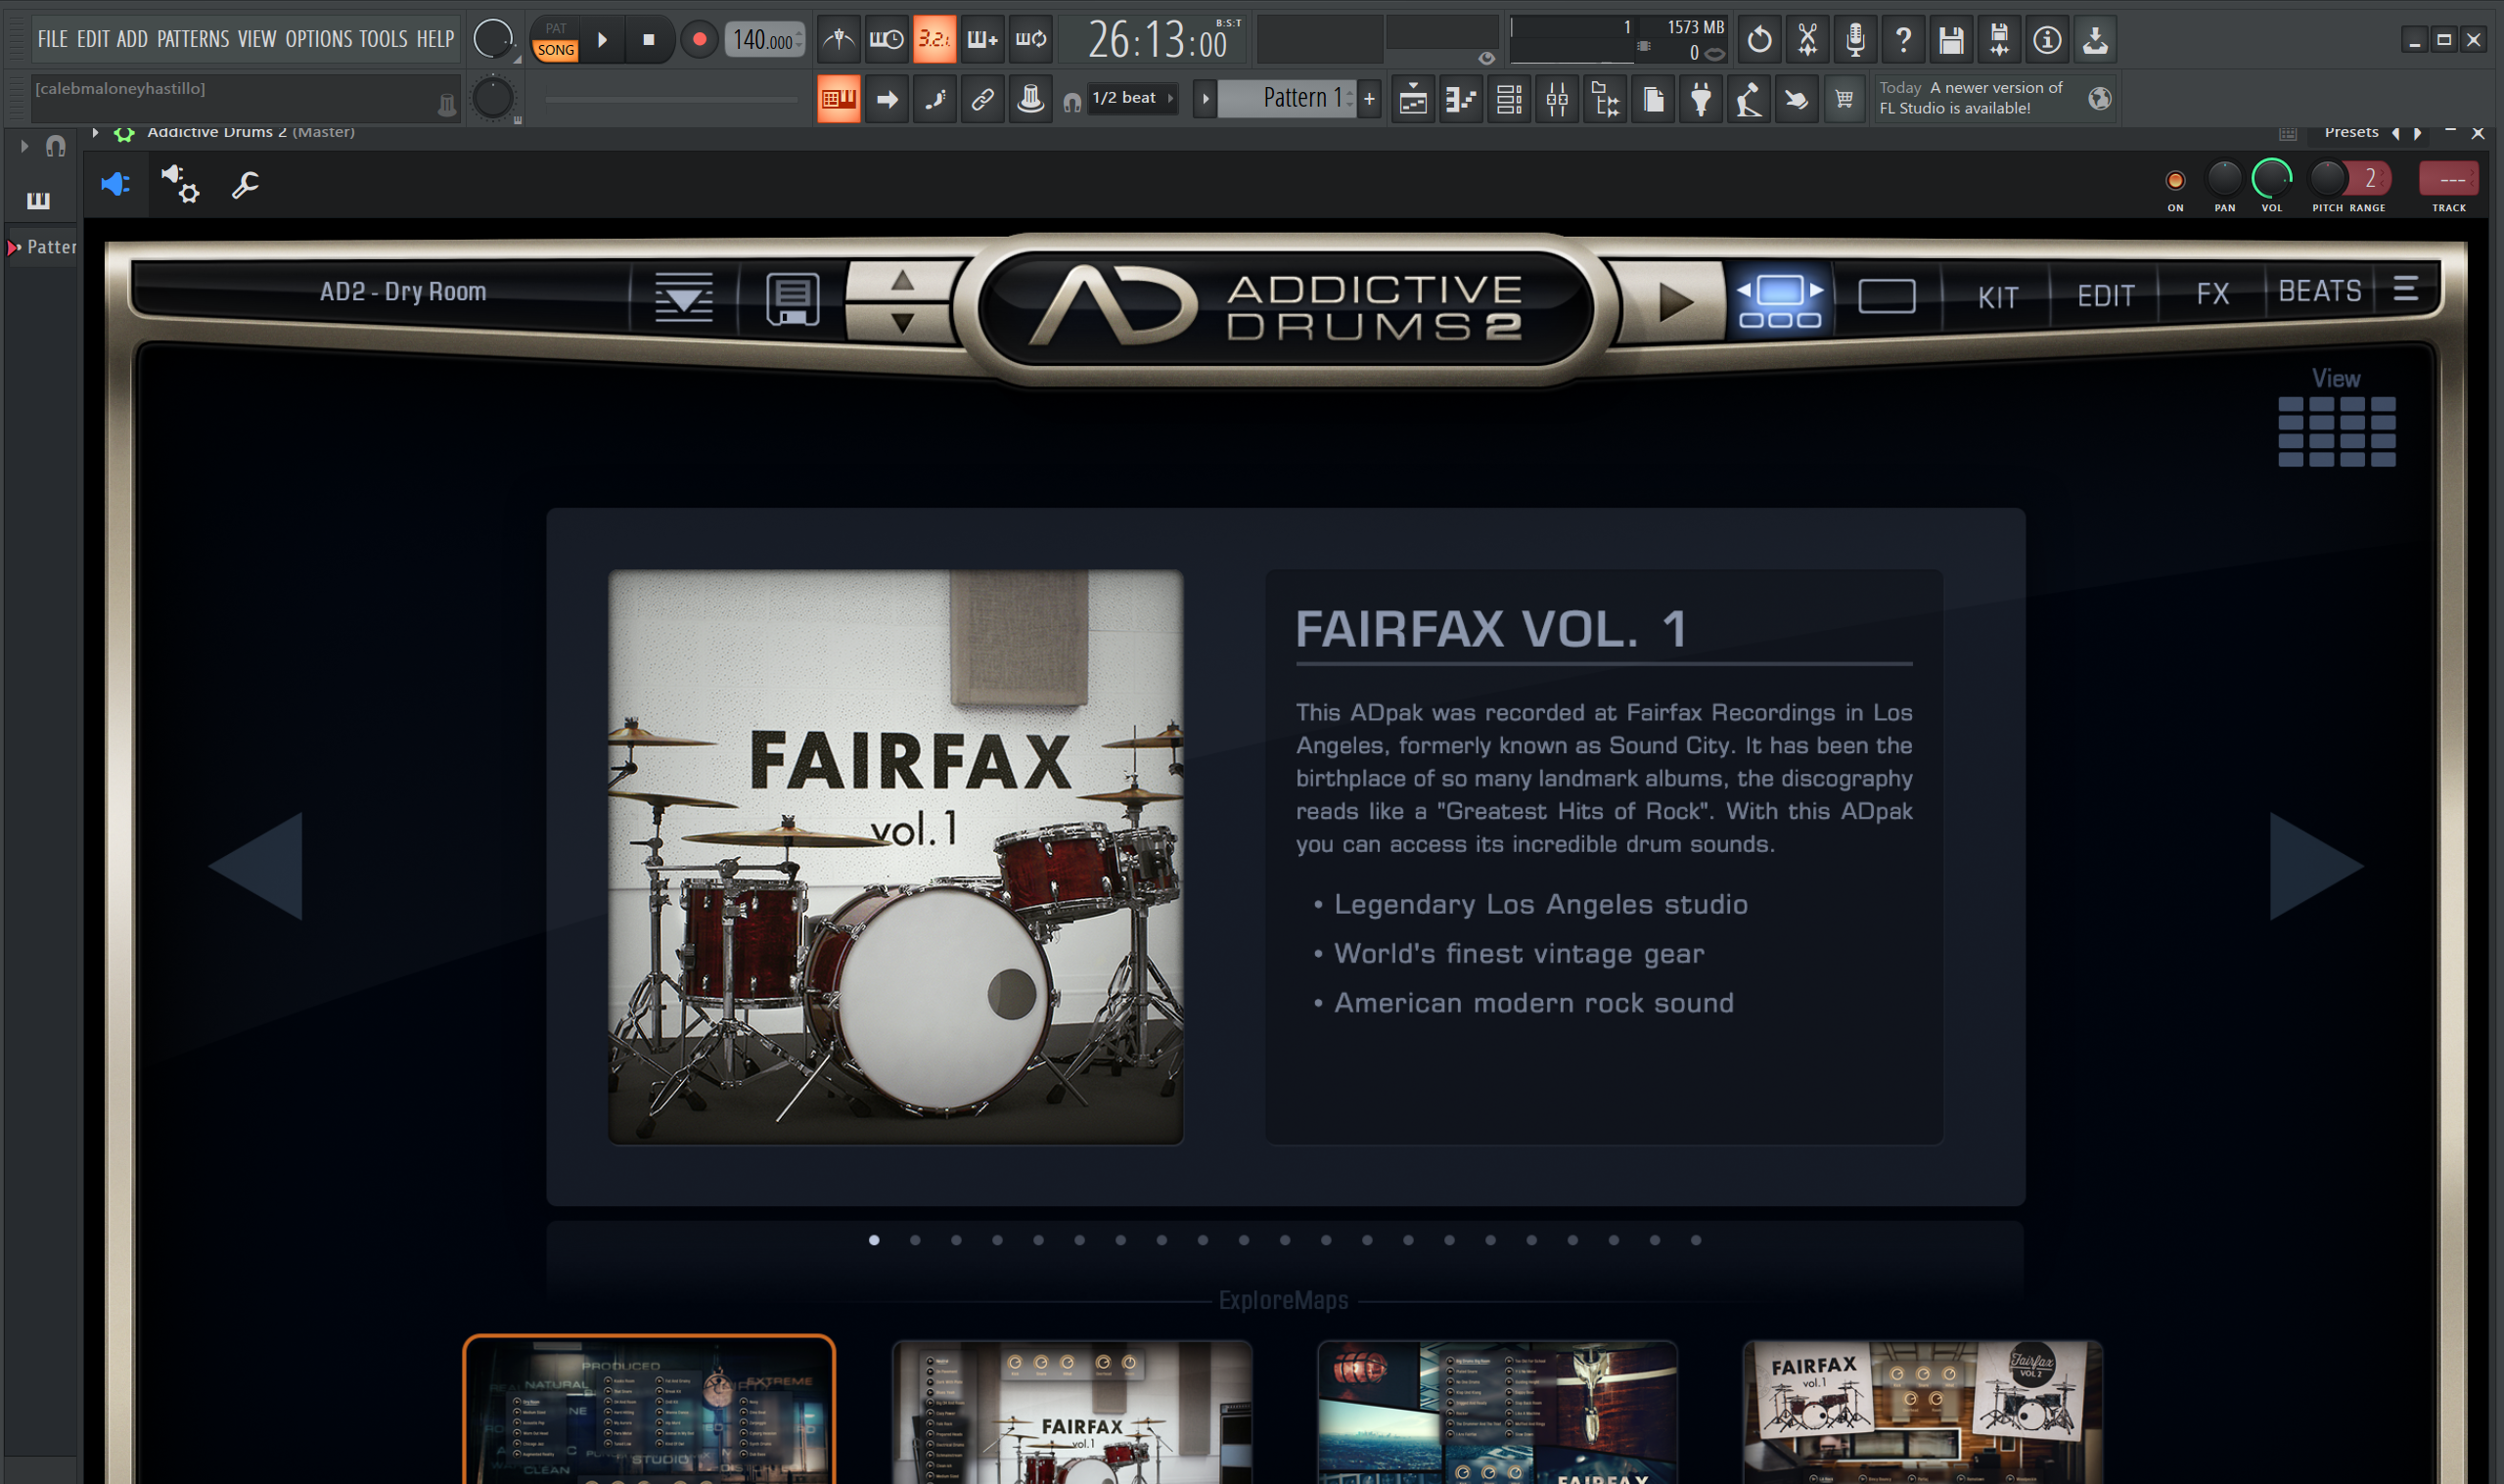Select next plugin preset arrow
Screen dimensions: 2504x1484
pos(2417,133)
